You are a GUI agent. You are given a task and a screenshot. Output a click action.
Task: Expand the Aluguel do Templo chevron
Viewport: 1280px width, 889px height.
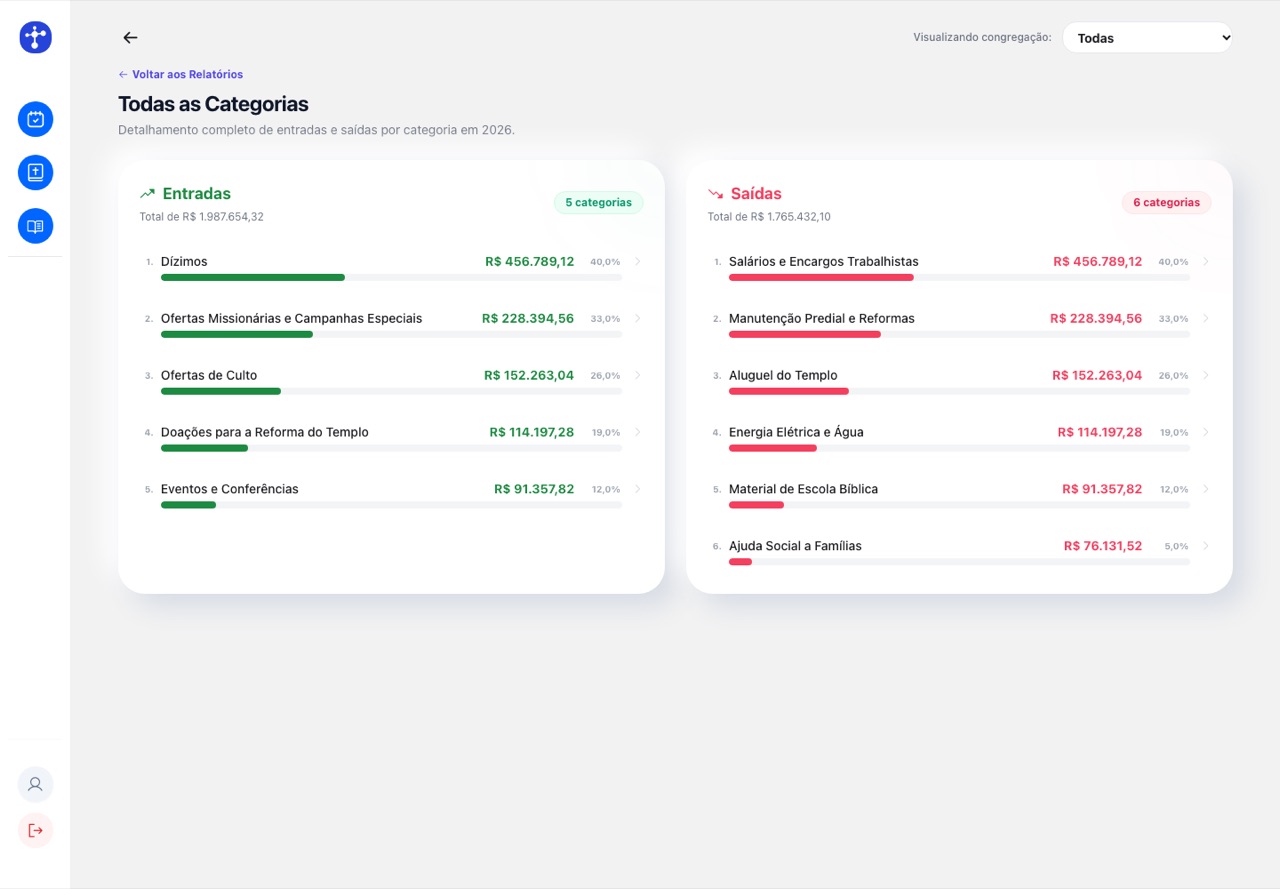(x=1206, y=376)
